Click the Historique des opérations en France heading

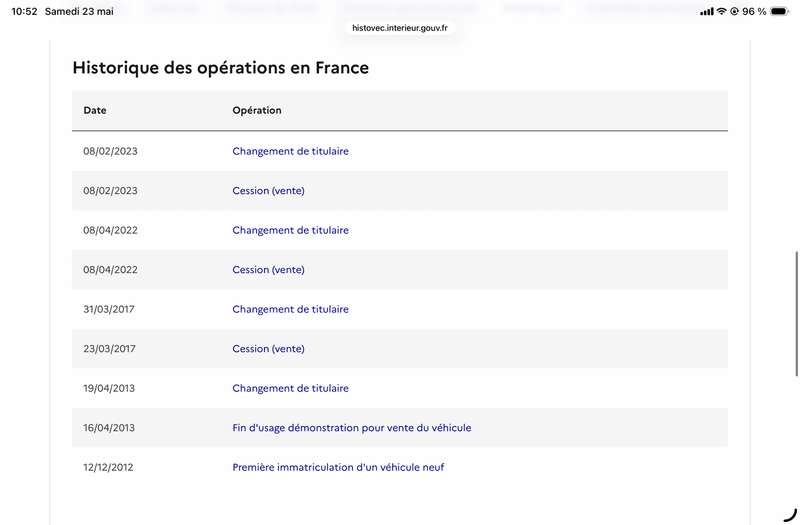[220, 67]
